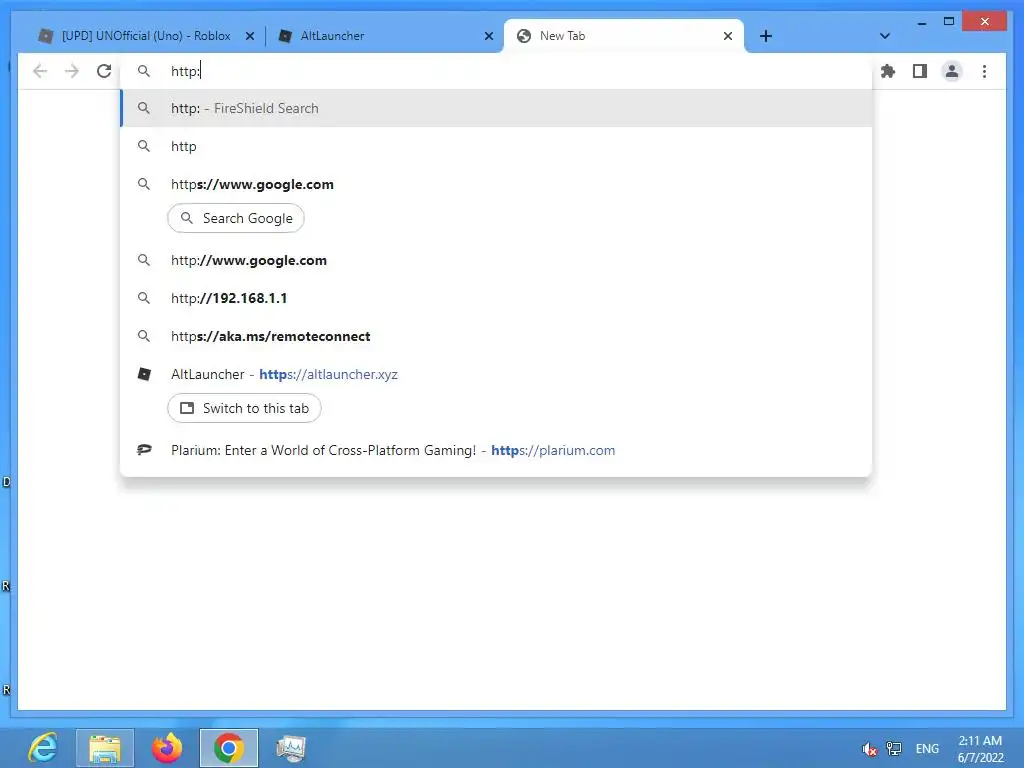This screenshot has width=1024, height=768.
Task: Select the Plarium plarium.com suggestion
Action: pyautogui.click(x=496, y=450)
